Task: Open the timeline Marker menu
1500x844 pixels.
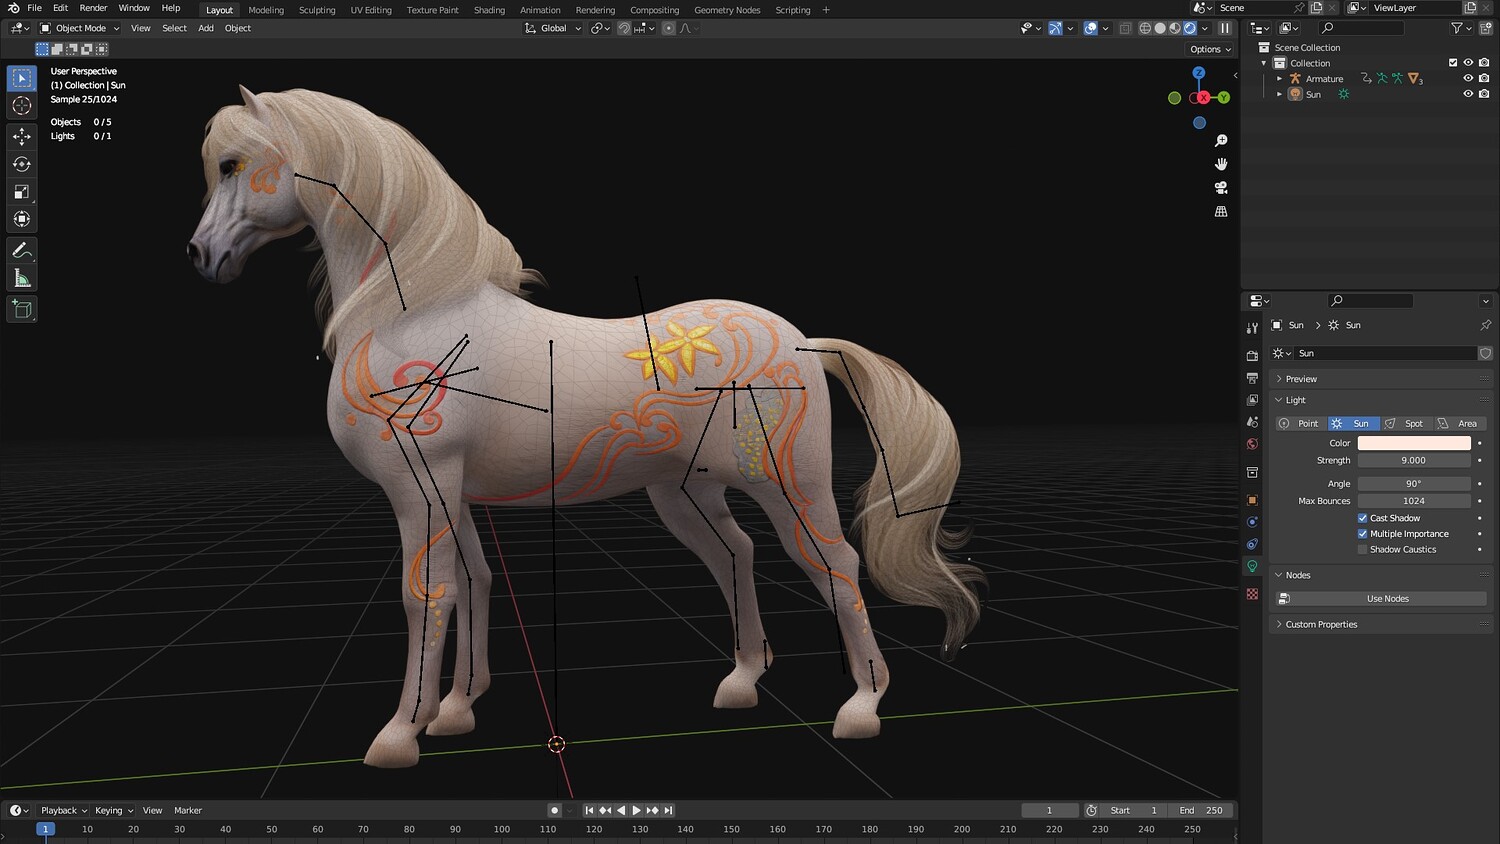Action: point(188,810)
